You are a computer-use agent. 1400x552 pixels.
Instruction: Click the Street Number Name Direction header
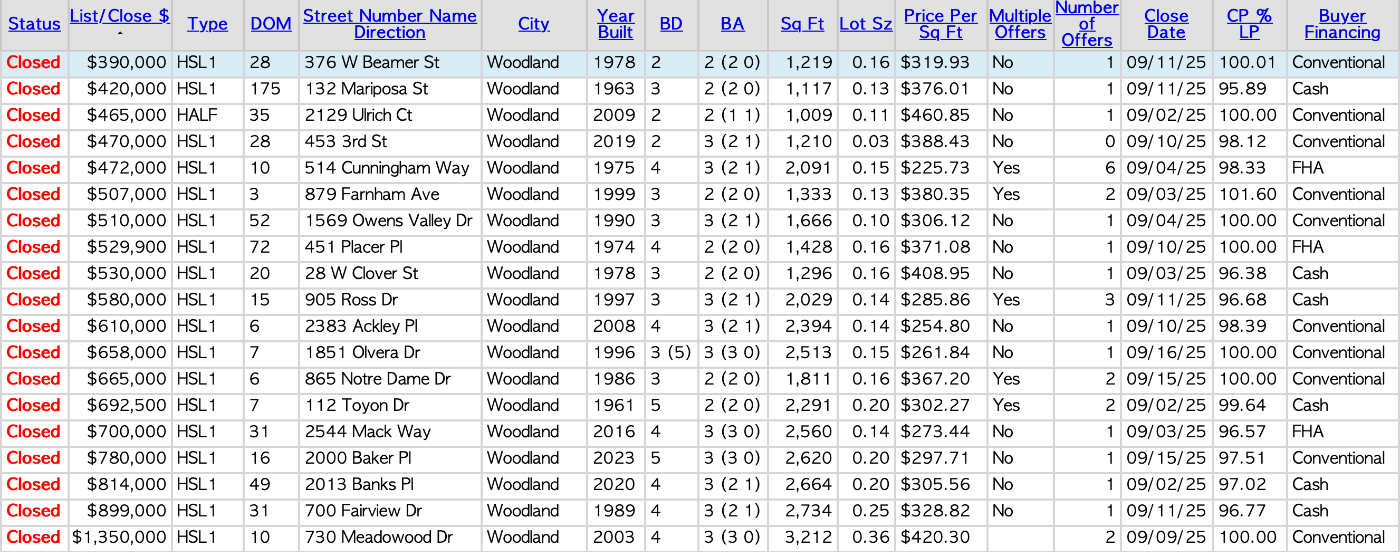click(x=389, y=24)
